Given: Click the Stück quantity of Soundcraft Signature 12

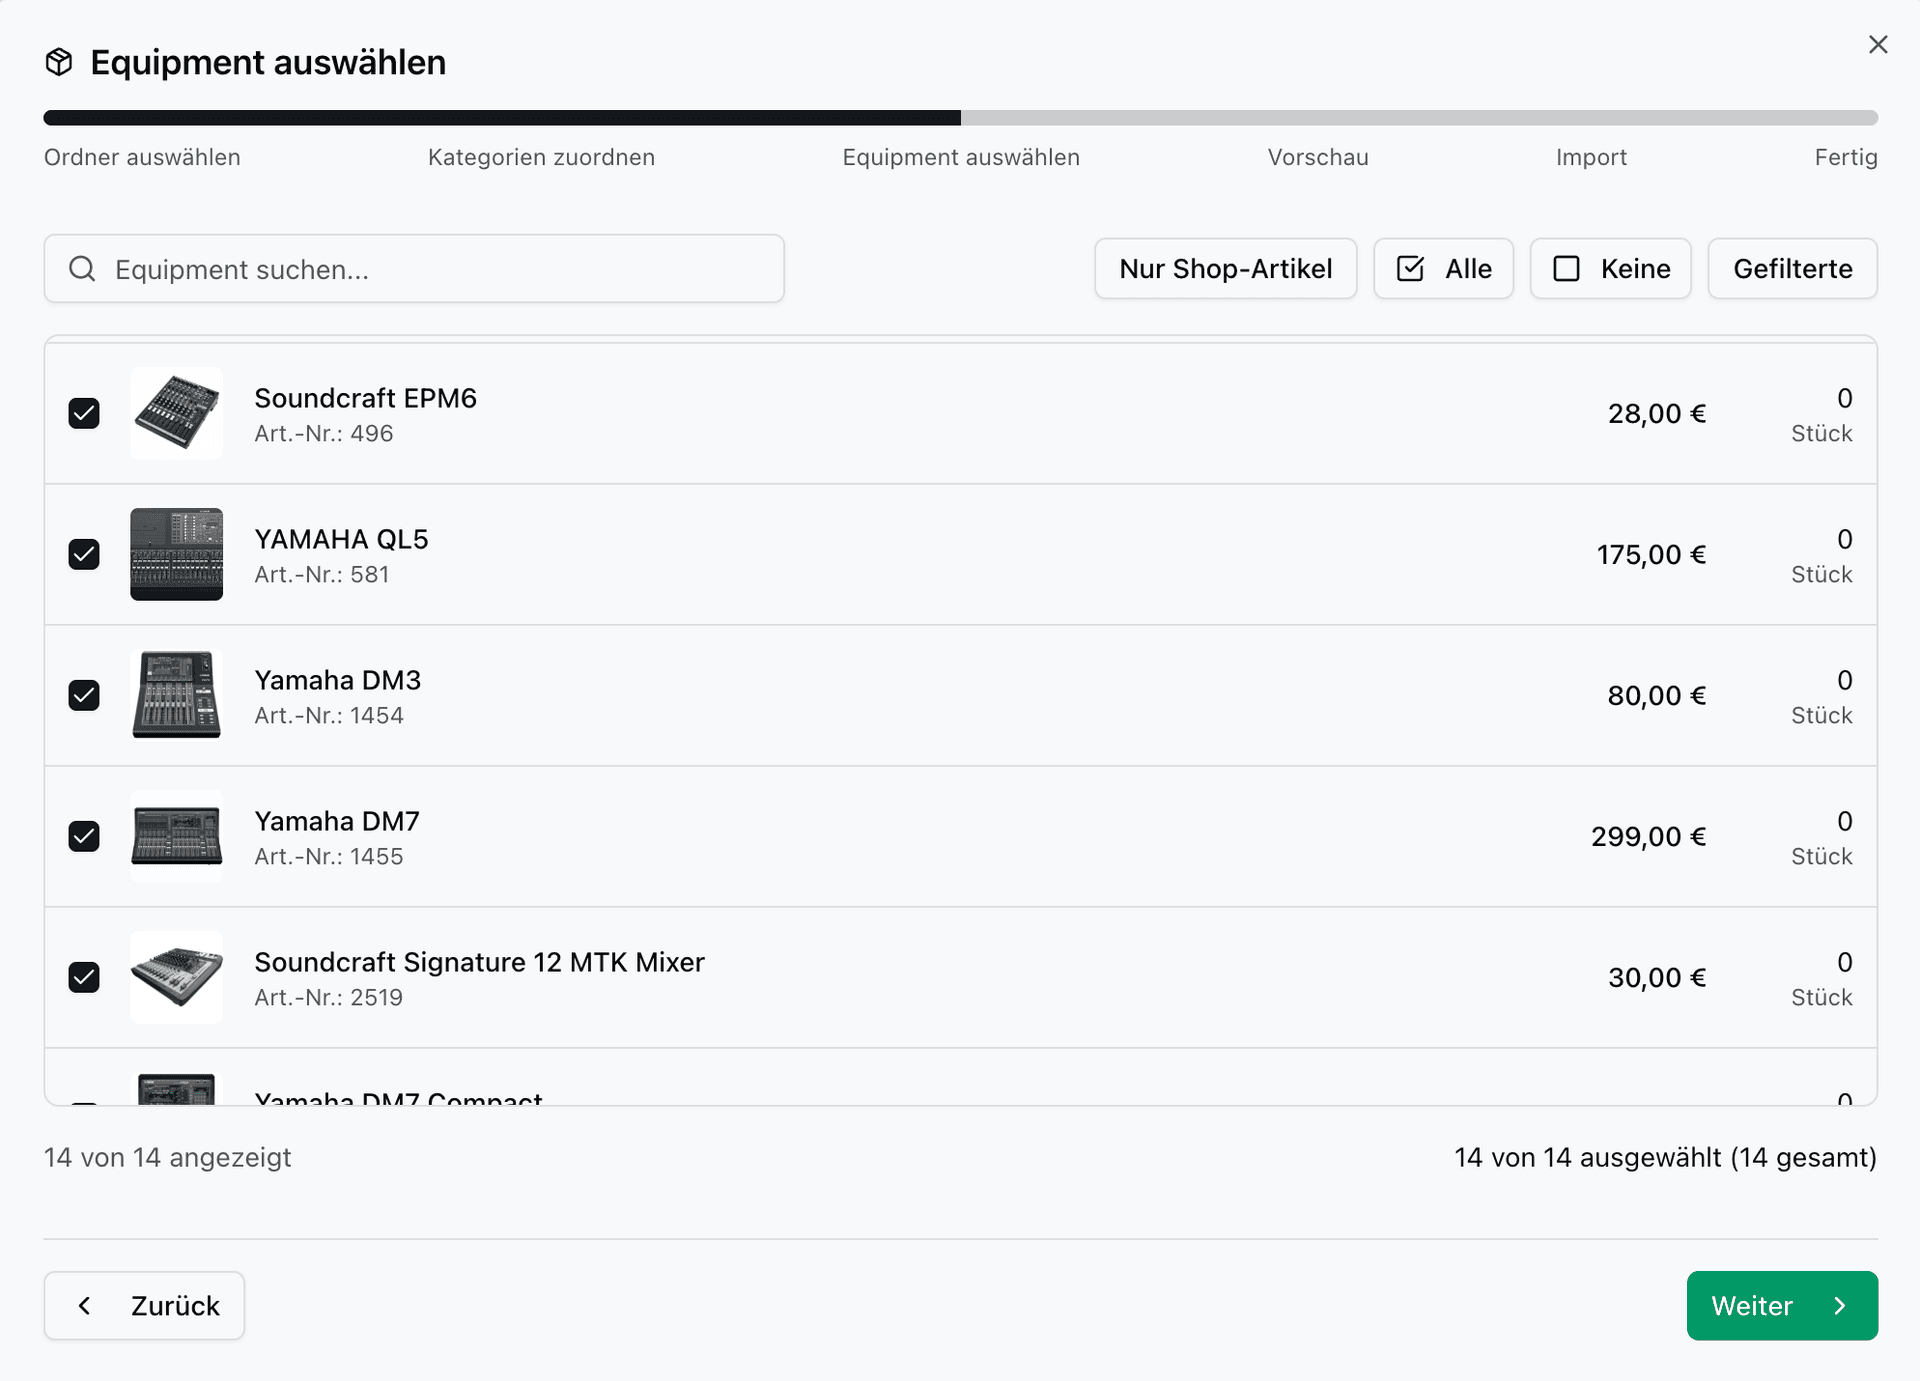Looking at the screenshot, I should (x=1821, y=979).
